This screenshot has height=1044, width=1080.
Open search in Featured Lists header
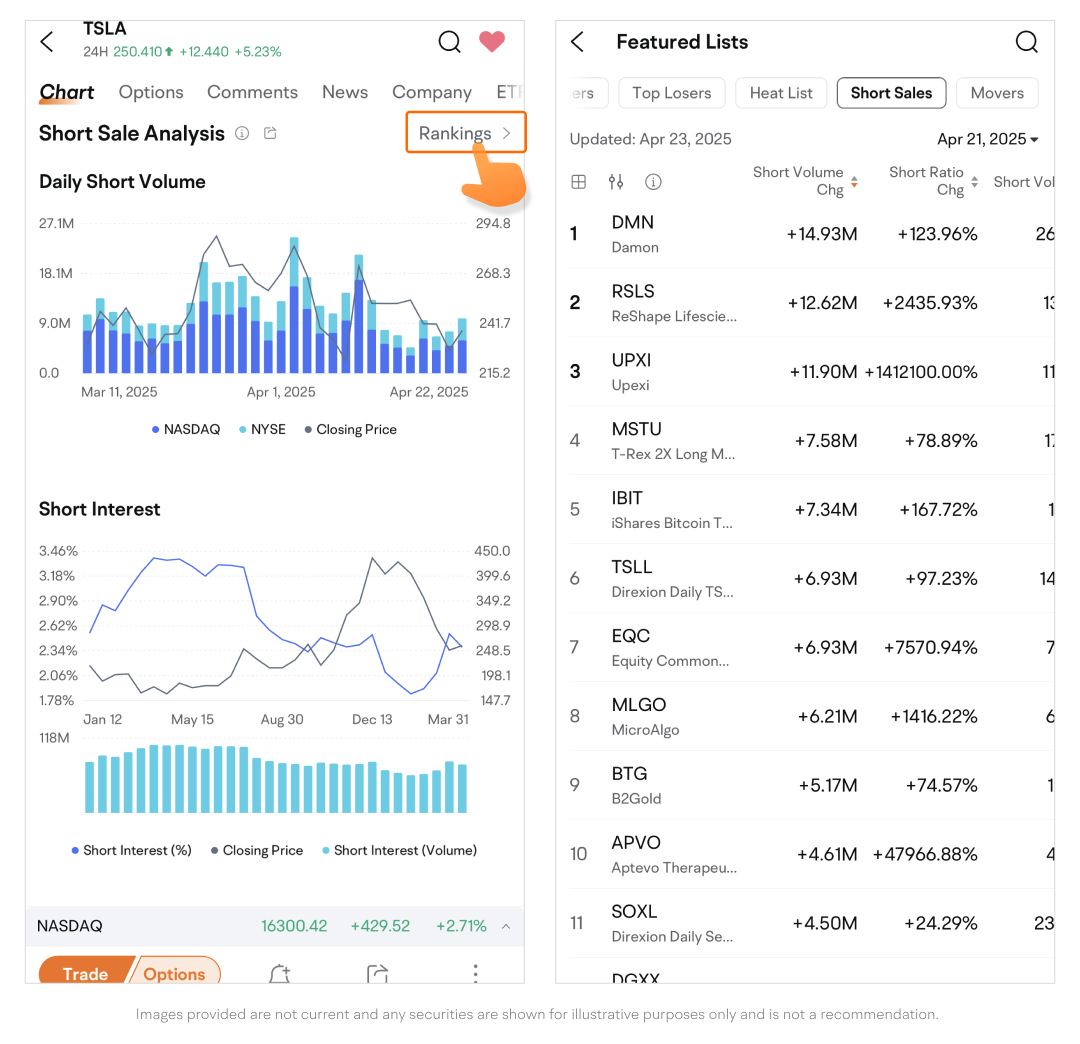pyautogui.click(x=1026, y=42)
